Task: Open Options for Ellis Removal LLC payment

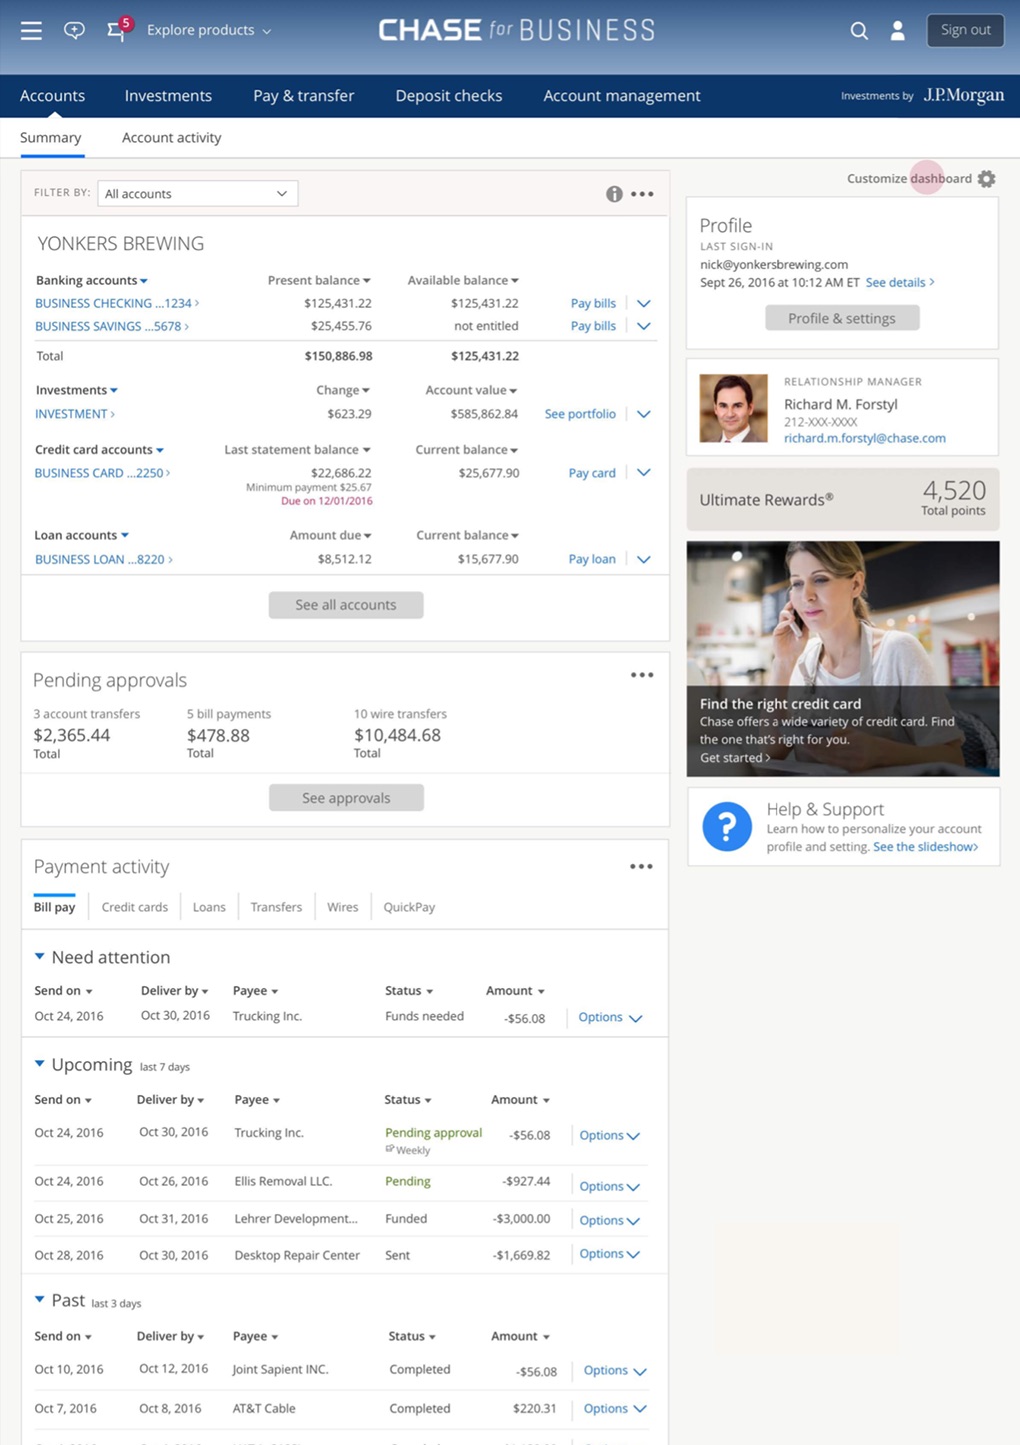Action: click(x=610, y=1186)
